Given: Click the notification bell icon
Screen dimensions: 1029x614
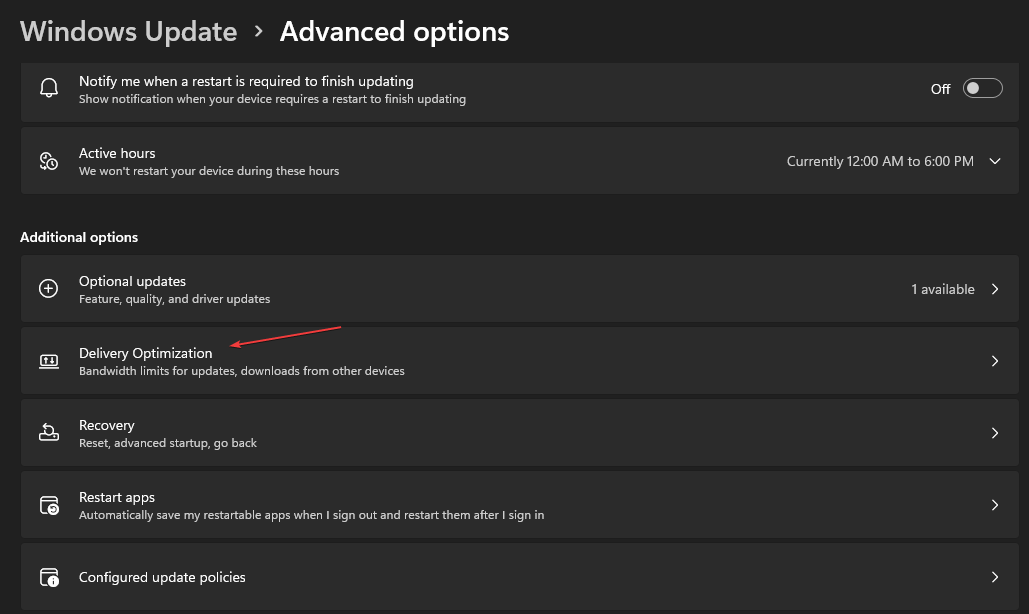Looking at the screenshot, I should 48,88.
